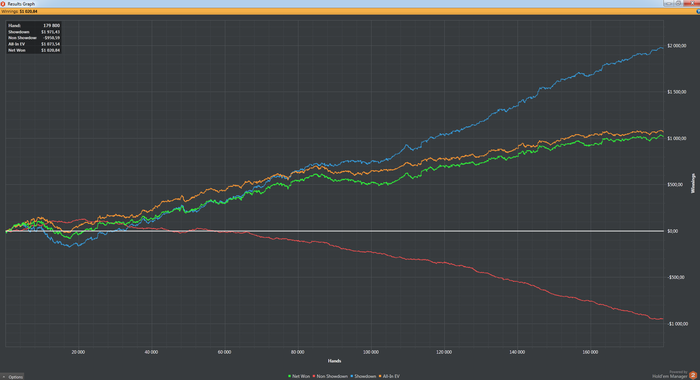Click the Showdown row in stats box

click(x=34, y=32)
